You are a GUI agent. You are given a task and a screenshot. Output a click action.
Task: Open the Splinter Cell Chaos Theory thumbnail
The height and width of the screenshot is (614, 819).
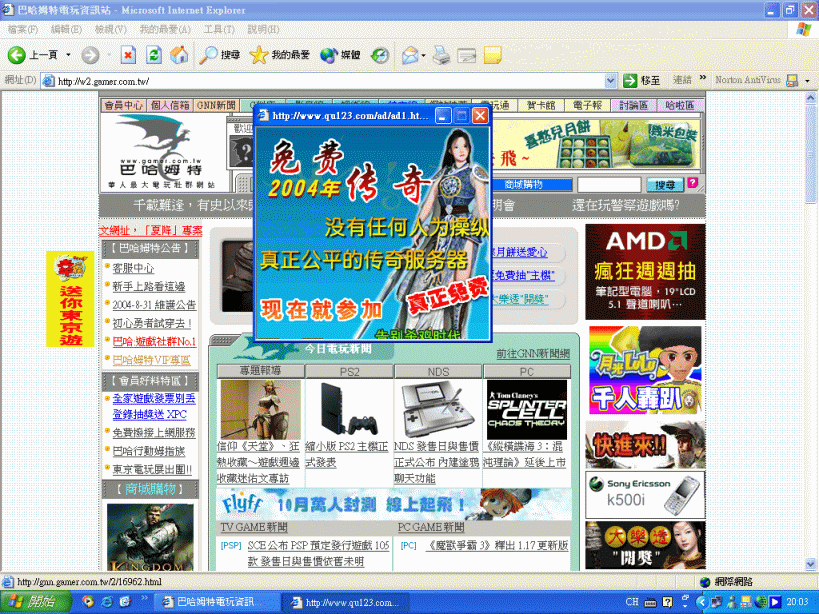pos(526,409)
